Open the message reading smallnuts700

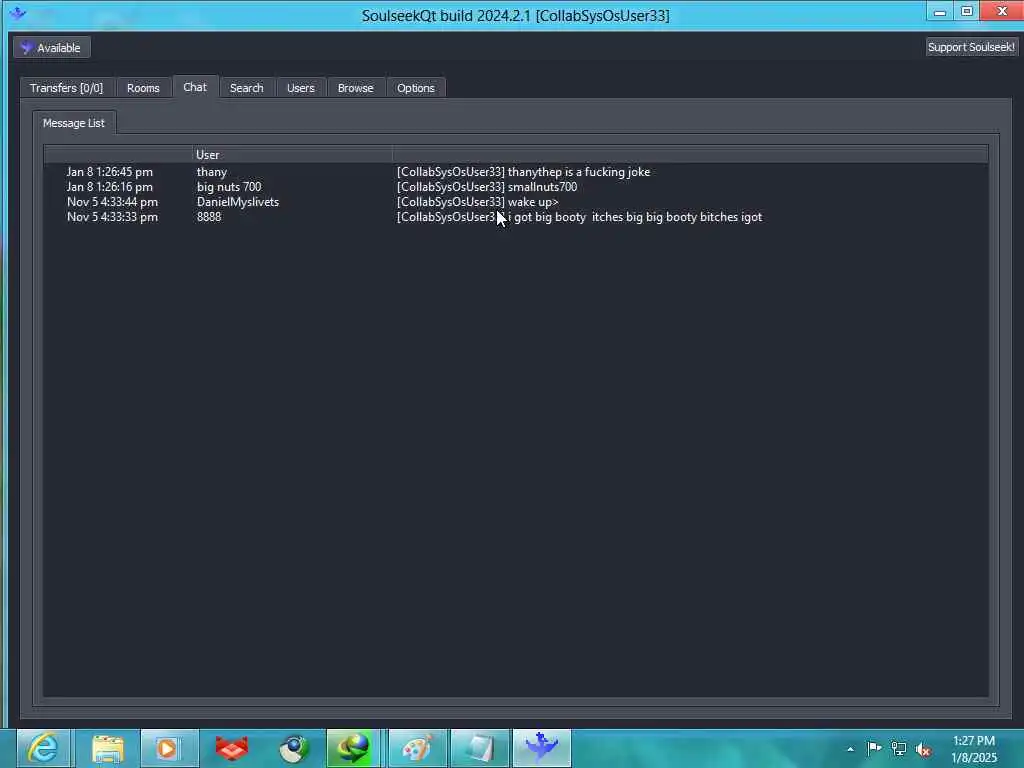pyautogui.click(x=487, y=187)
